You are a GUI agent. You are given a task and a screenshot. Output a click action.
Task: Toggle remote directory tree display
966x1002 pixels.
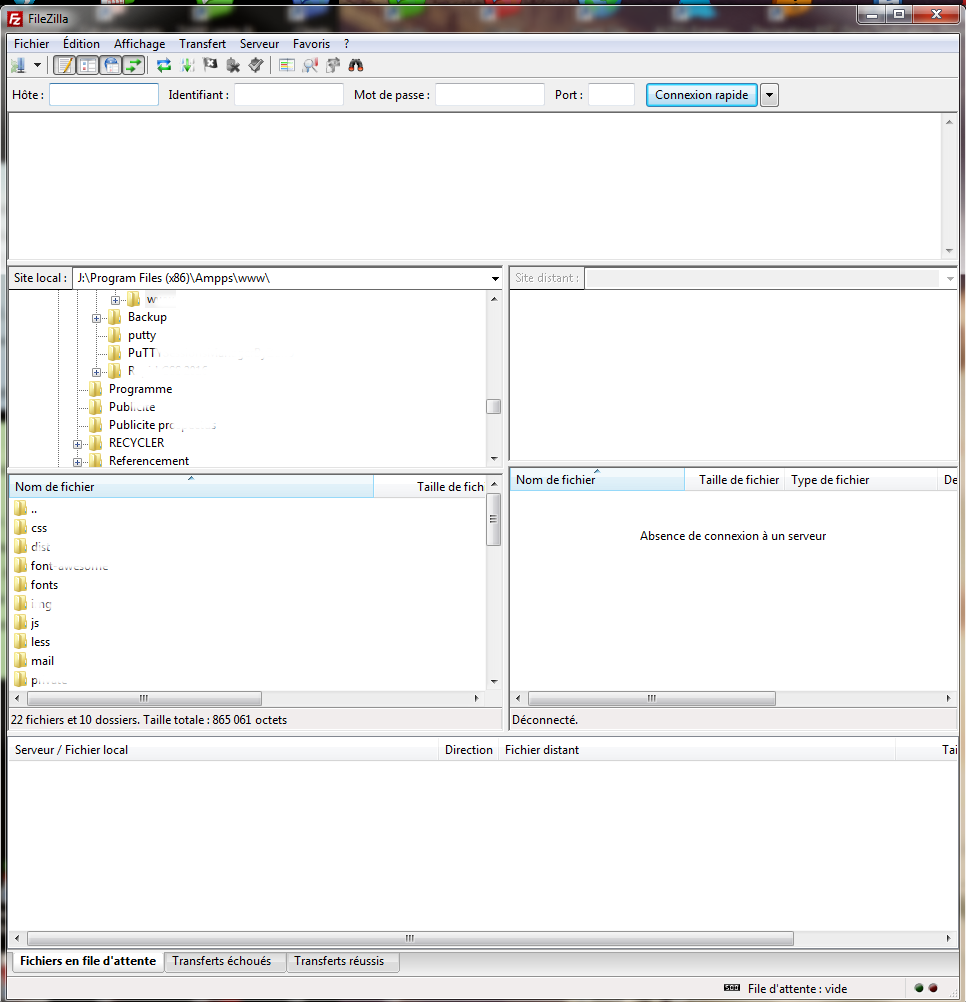(111, 65)
